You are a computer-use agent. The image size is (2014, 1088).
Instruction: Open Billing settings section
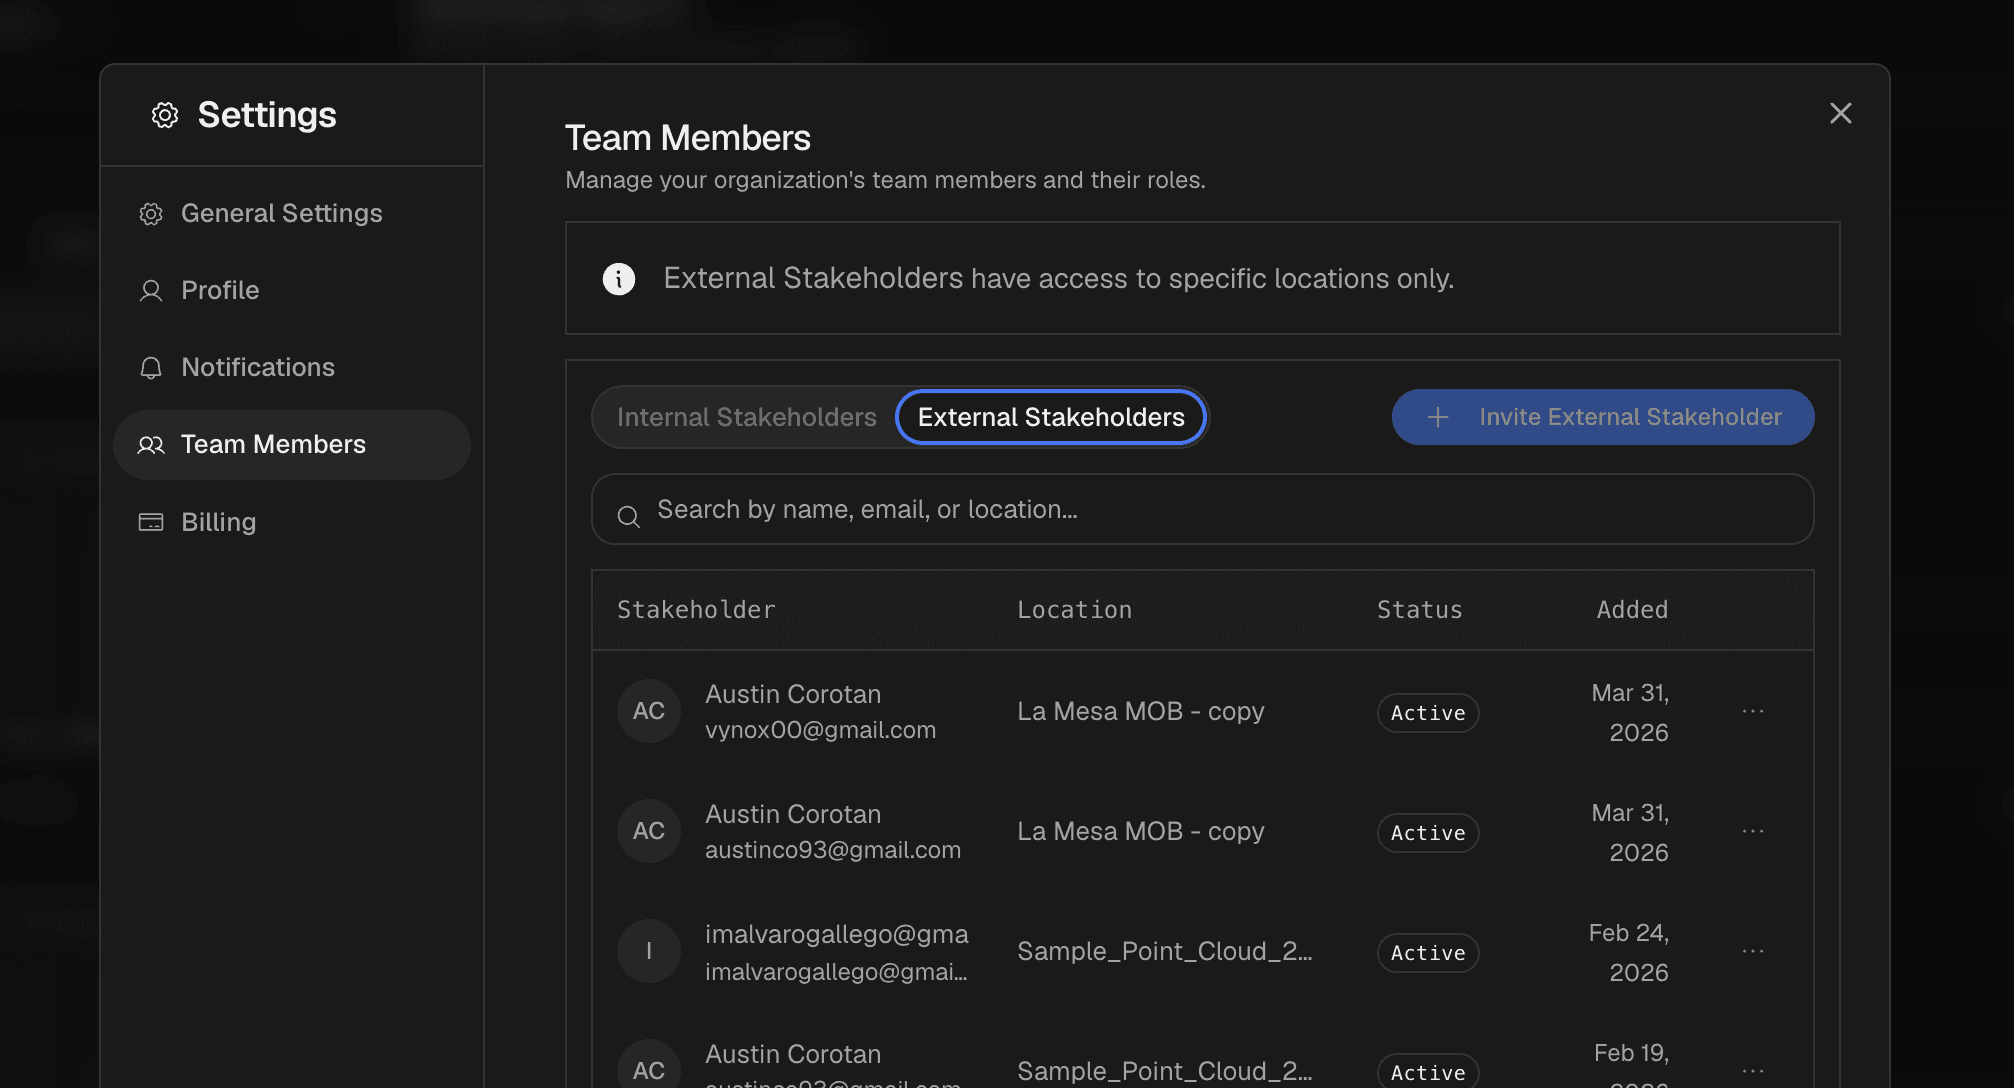pyautogui.click(x=218, y=522)
